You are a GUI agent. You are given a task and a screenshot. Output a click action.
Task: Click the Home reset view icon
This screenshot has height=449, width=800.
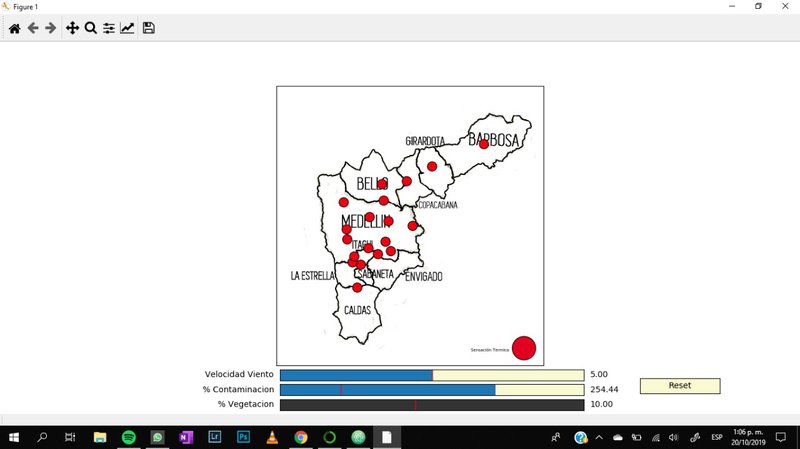(14, 29)
